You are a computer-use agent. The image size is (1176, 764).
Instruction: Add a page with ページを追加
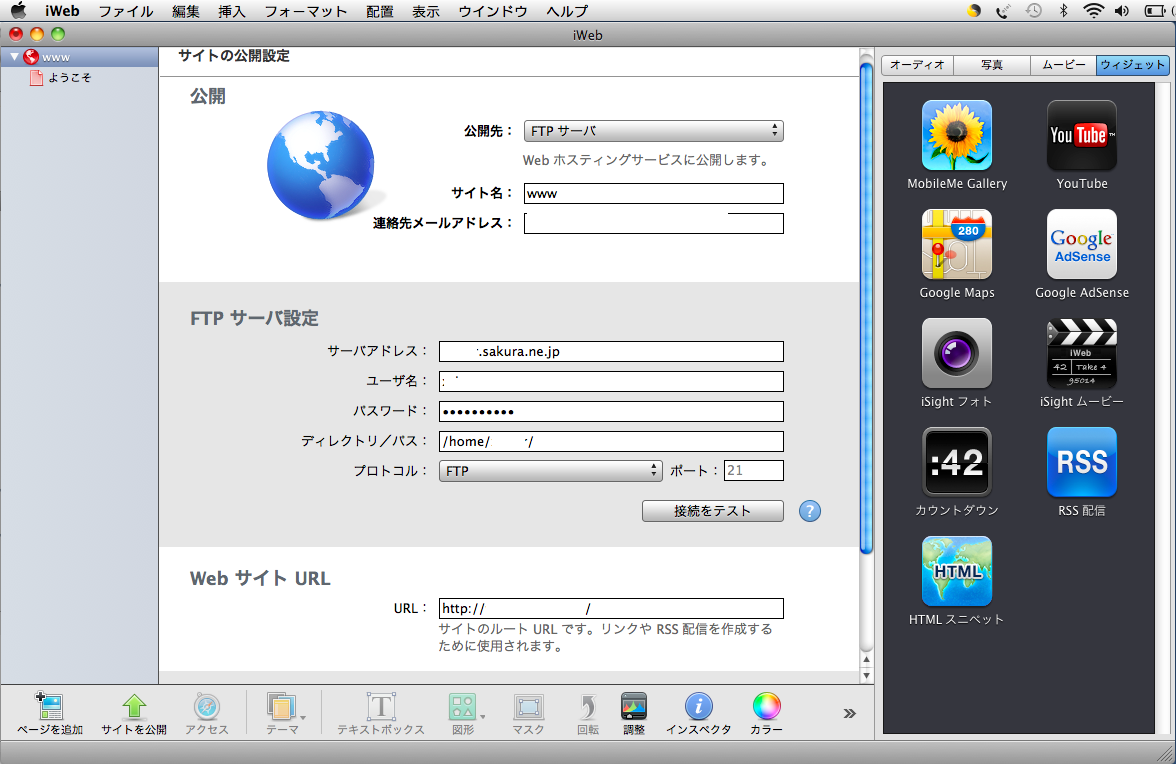(x=49, y=708)
